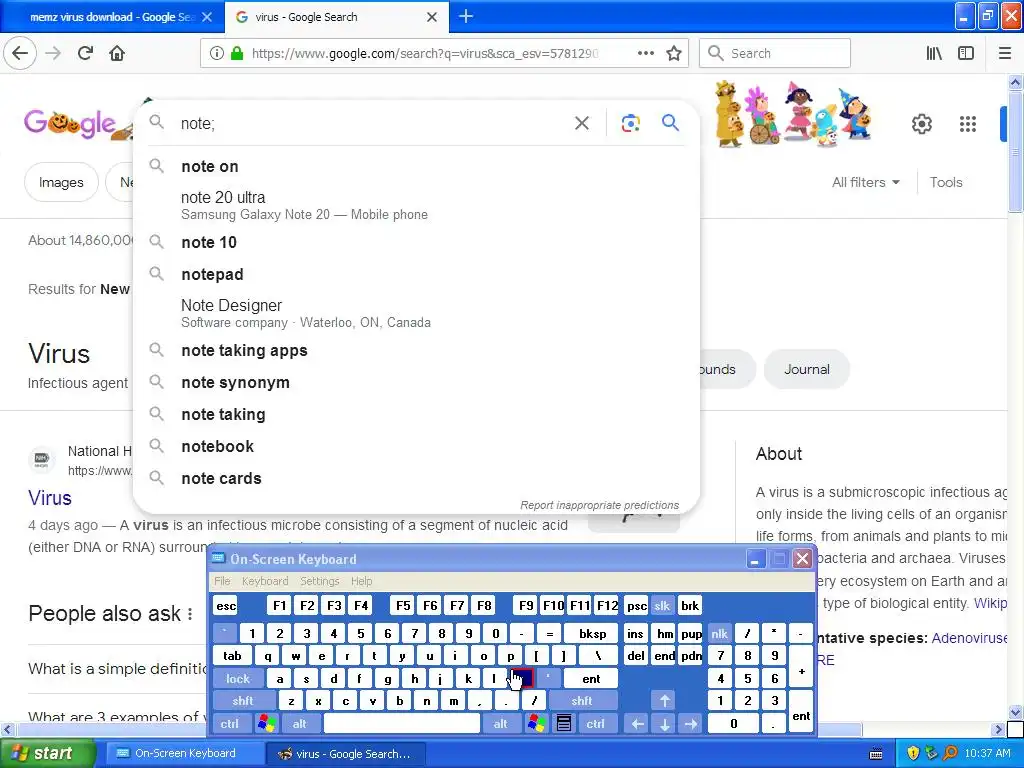The width and height of the screenshot is (1024, 768).
Task: Reload the page with the refresh icon
Action: pyautogui.click(x=86, y=53)
